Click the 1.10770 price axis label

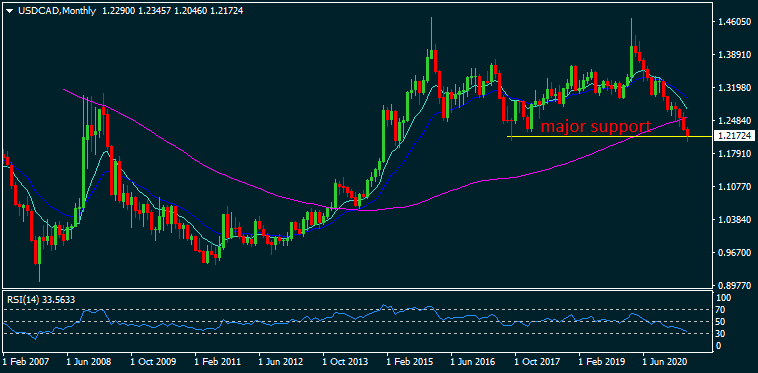click(x=733, y=186)
